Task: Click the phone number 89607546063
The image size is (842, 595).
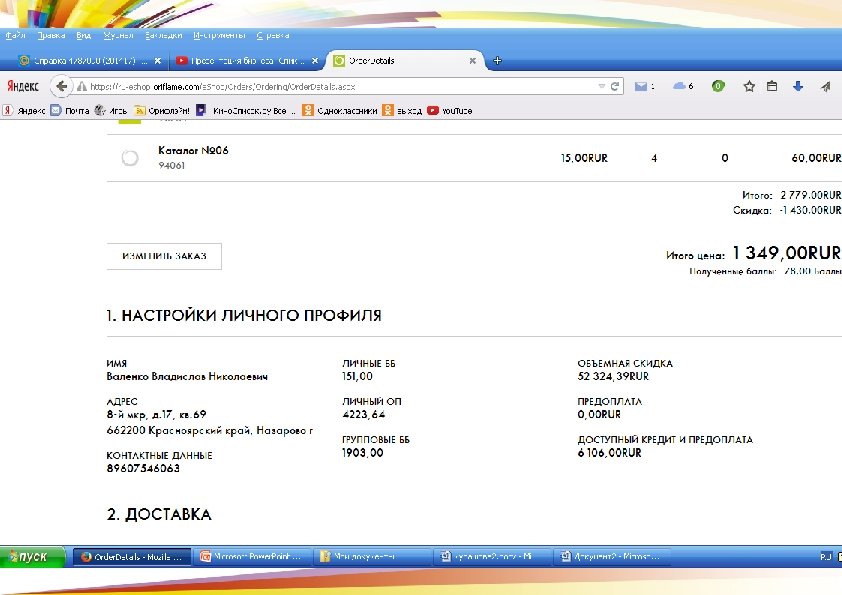Action: pyautogui.click(x=143, y=468)
